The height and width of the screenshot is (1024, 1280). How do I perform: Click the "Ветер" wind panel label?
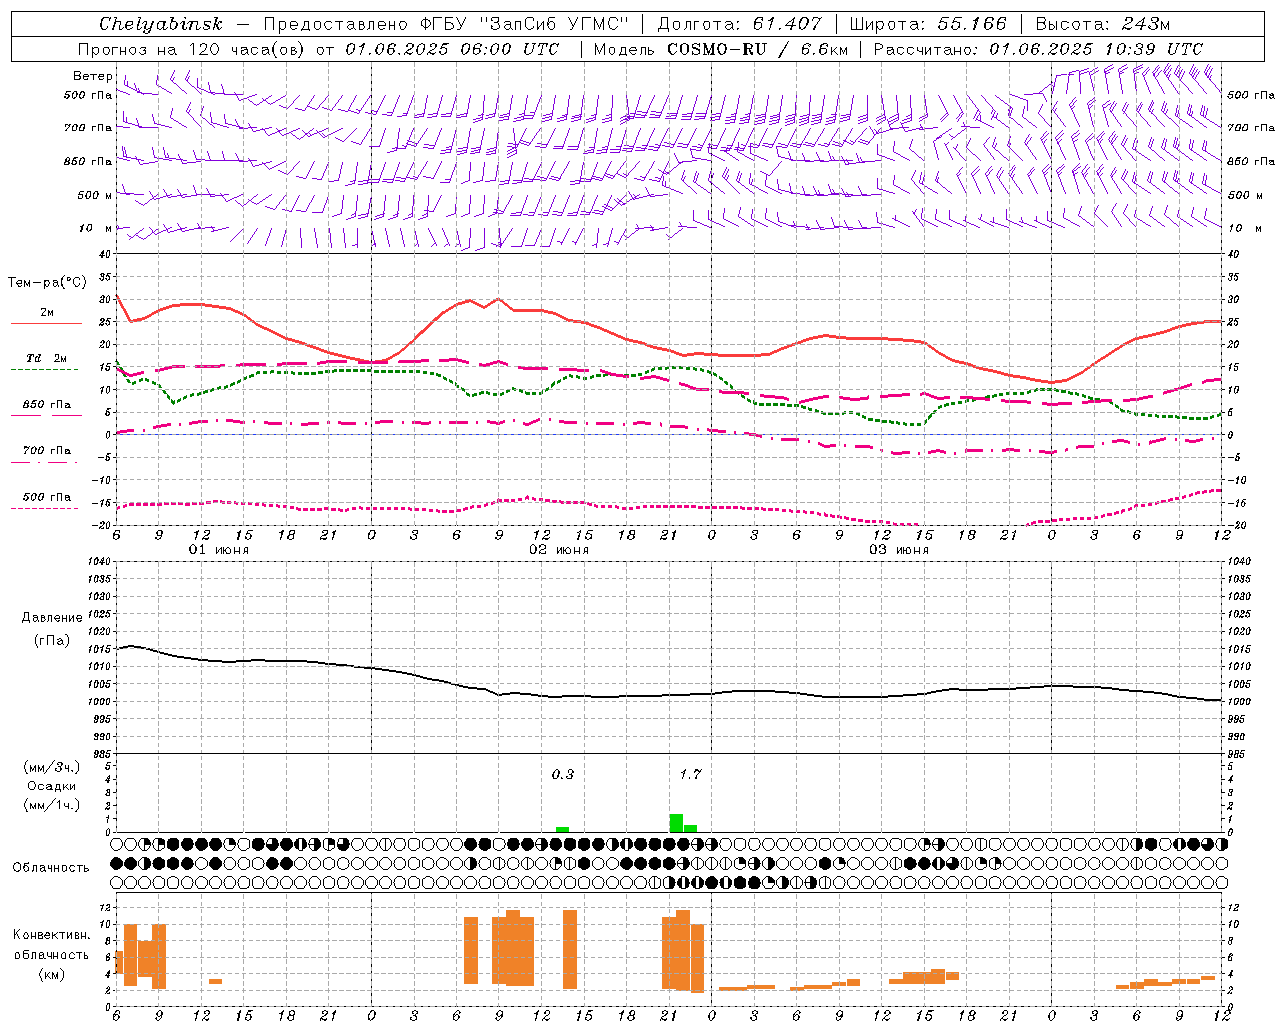click(92, 76)
